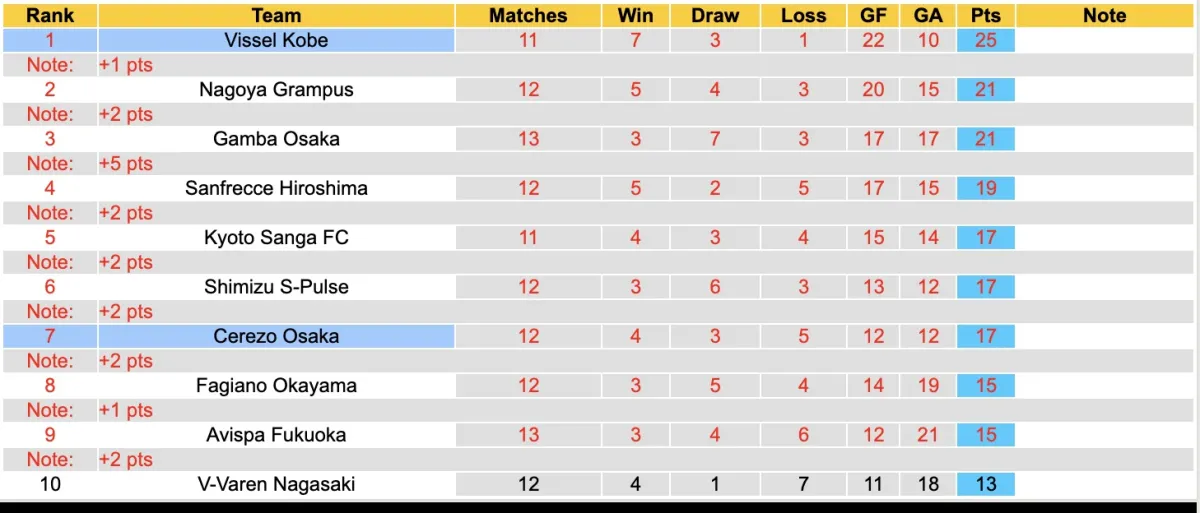Image resolution: width=1200 pixels, height=513 pixels.
Task: Select the Win column header
Action: (x=635, y=15)
